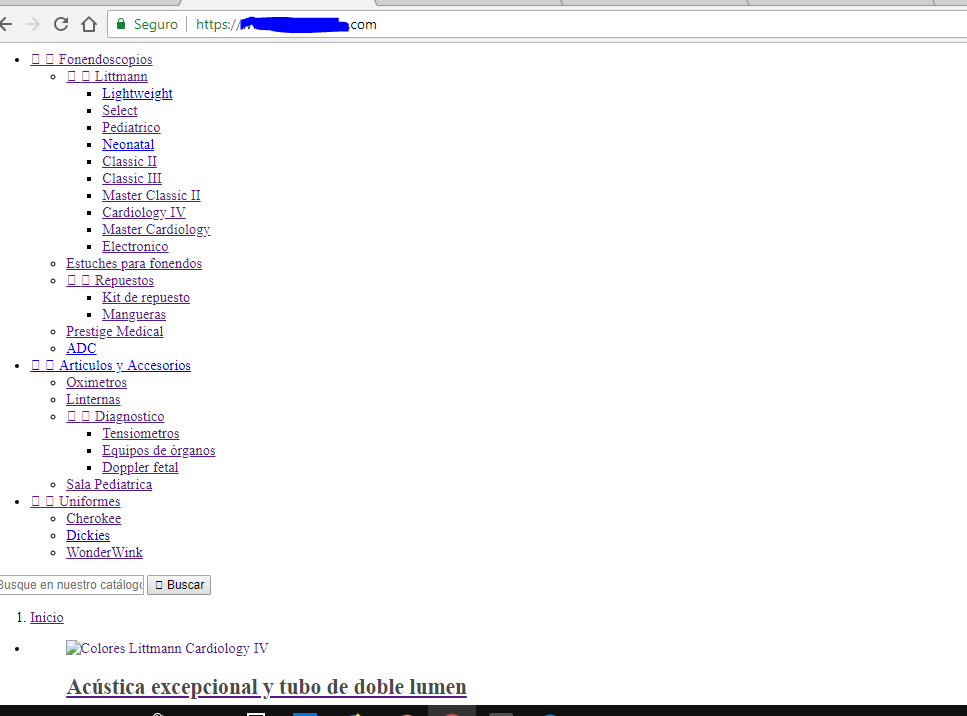Open the Linternas link
The height and width of the screenshot is (716, 967).
pyautogui.click(x=93, y=399)
